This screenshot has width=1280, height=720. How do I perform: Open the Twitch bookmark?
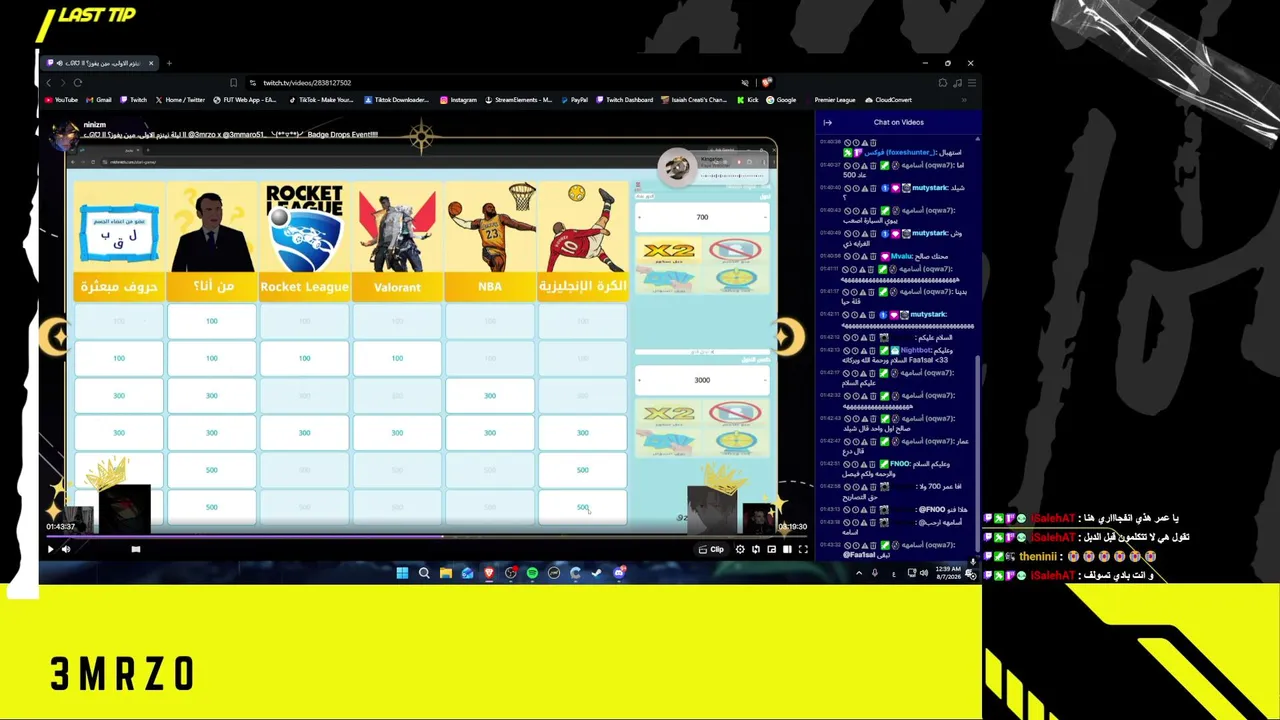pos(134,100)
